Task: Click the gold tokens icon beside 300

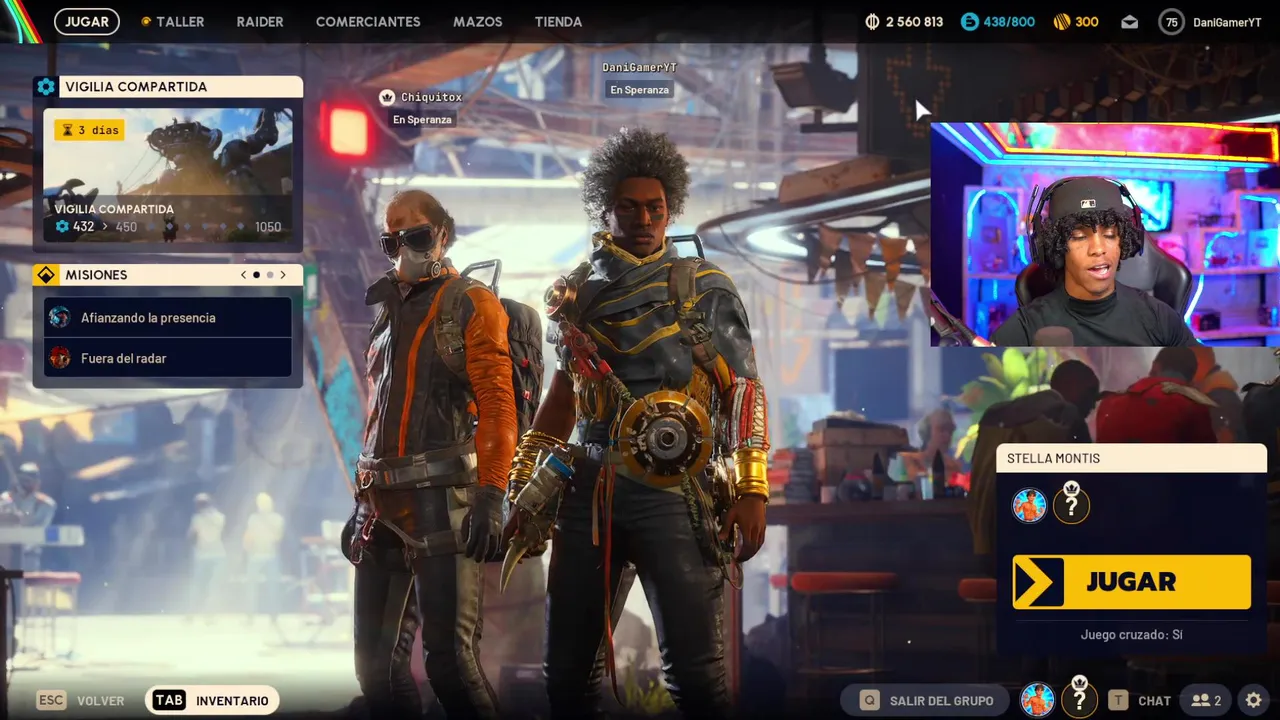Action: pos(1062,21)
